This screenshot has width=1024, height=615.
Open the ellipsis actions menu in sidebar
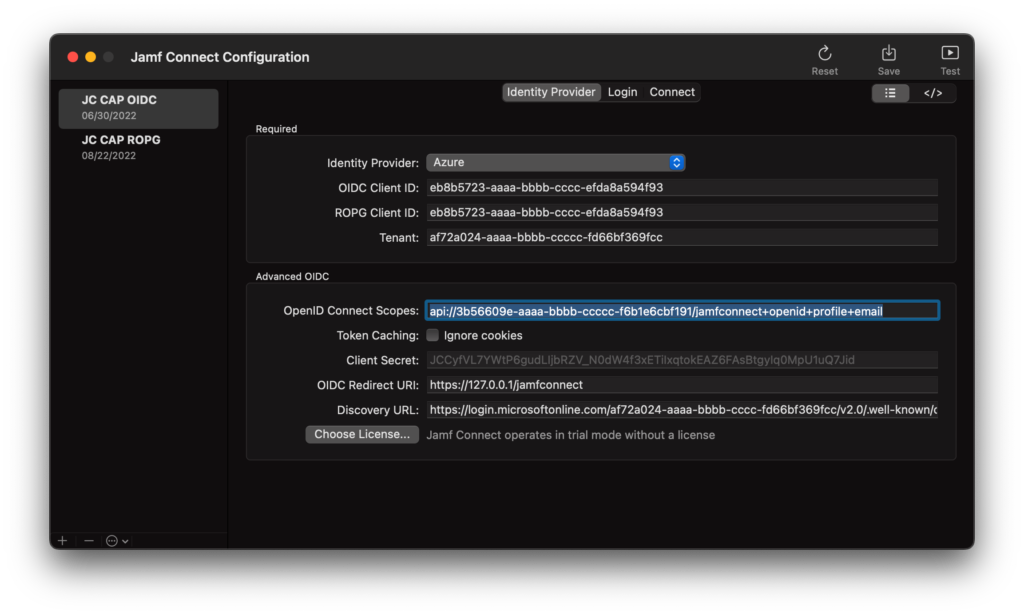point(117,541)
